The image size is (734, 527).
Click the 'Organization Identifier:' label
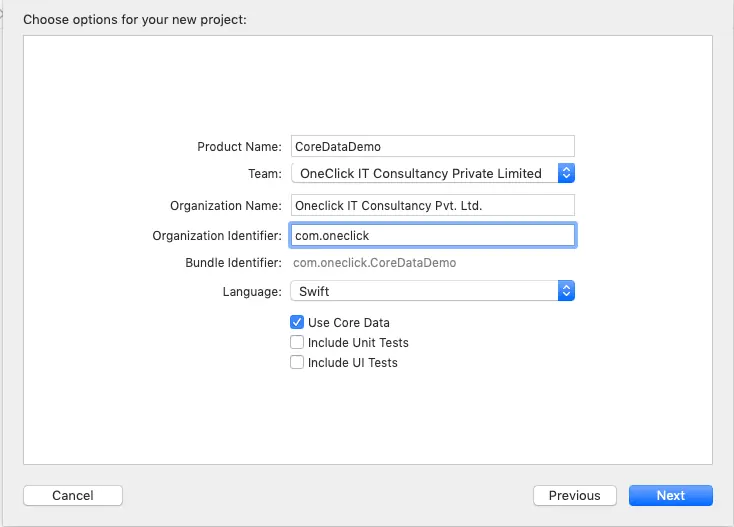click(217, 235)
